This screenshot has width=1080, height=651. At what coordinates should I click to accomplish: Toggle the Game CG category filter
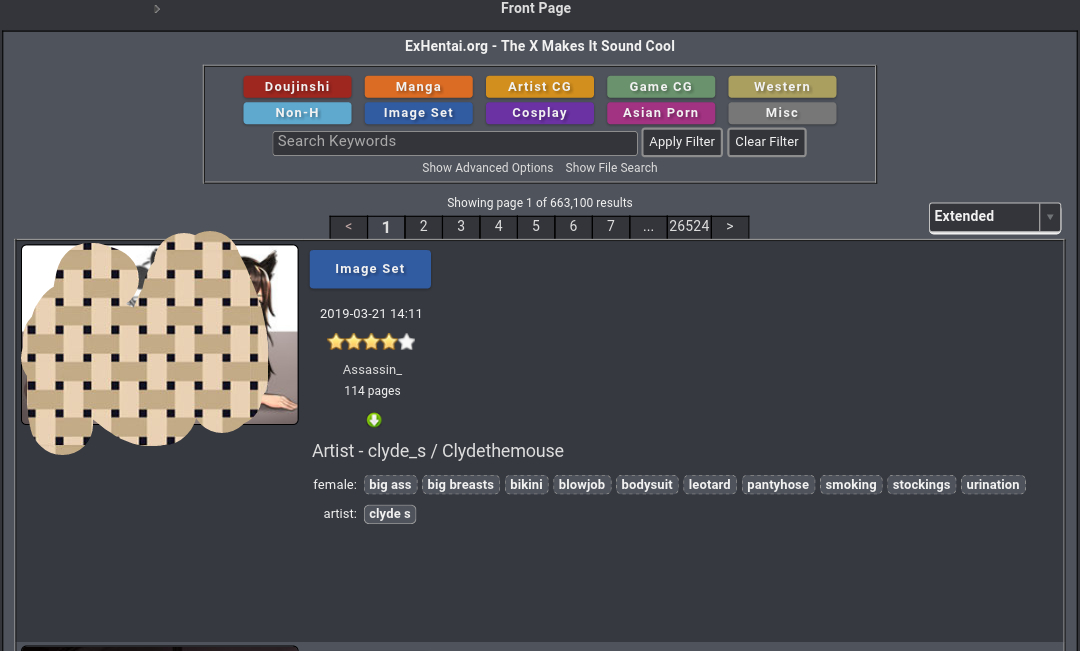point(661,87)
